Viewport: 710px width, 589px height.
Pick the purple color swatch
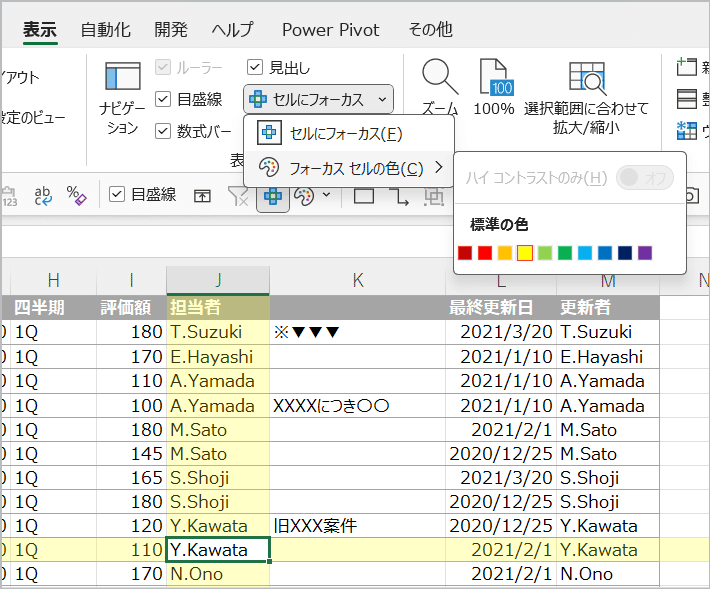pyautogui.click(x=645, y=253)
